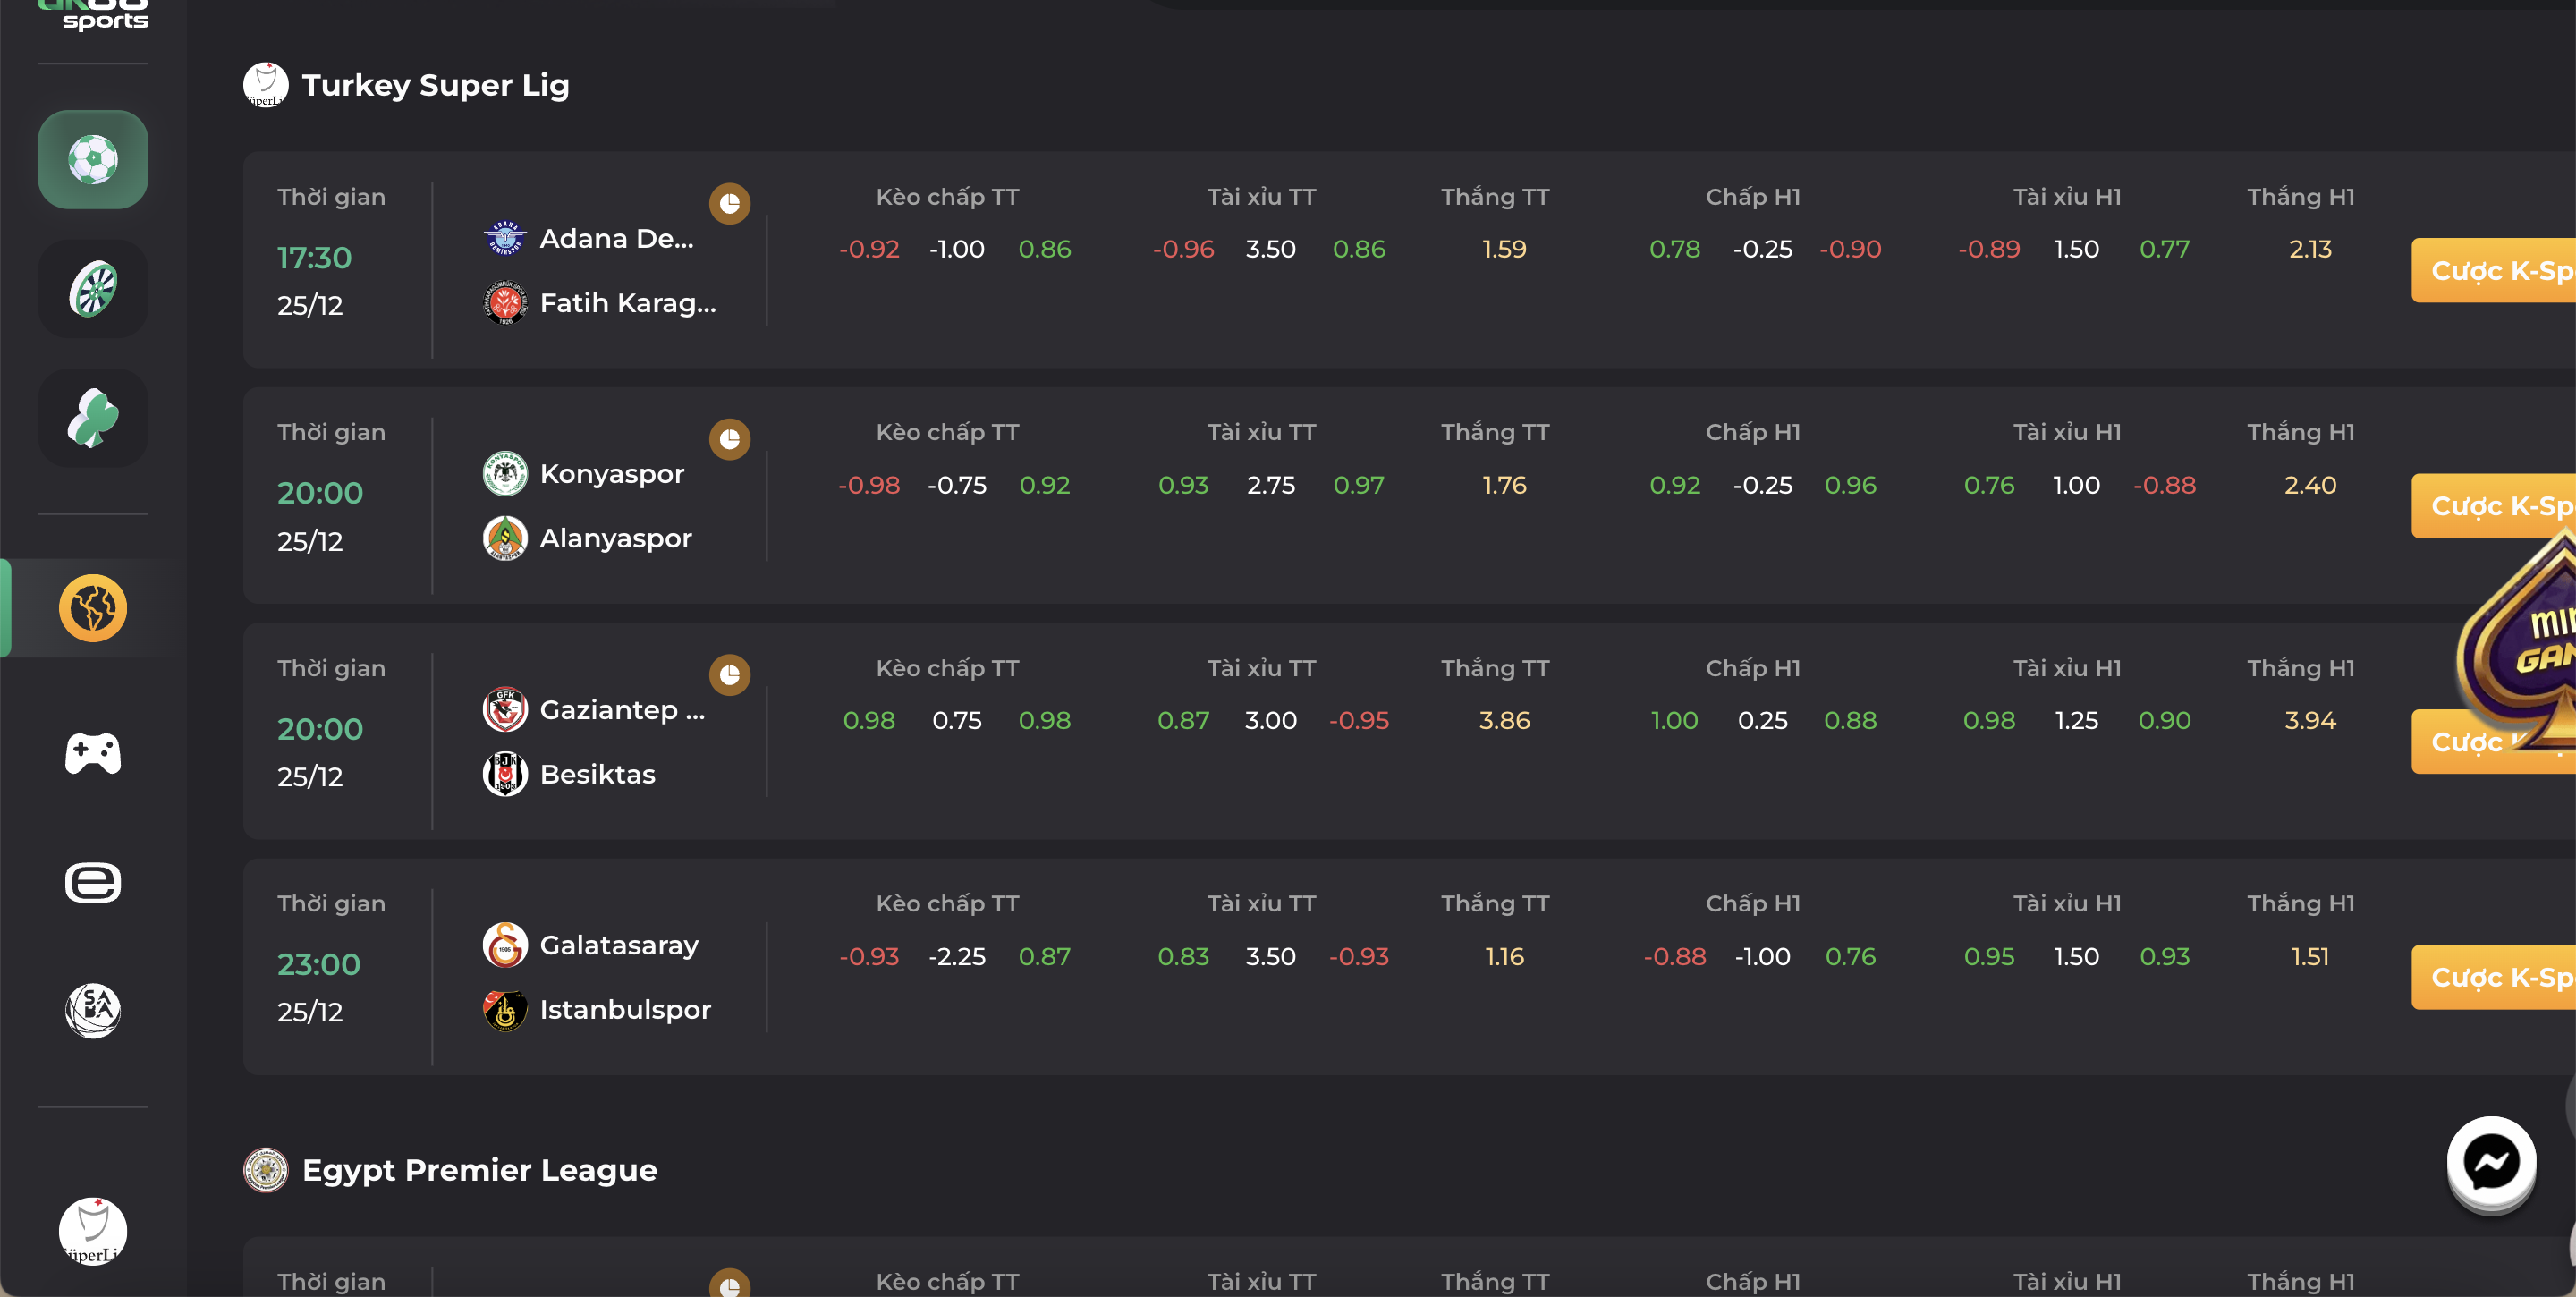
Task: Select Galatasaray team name
Action: coord(619,945)
